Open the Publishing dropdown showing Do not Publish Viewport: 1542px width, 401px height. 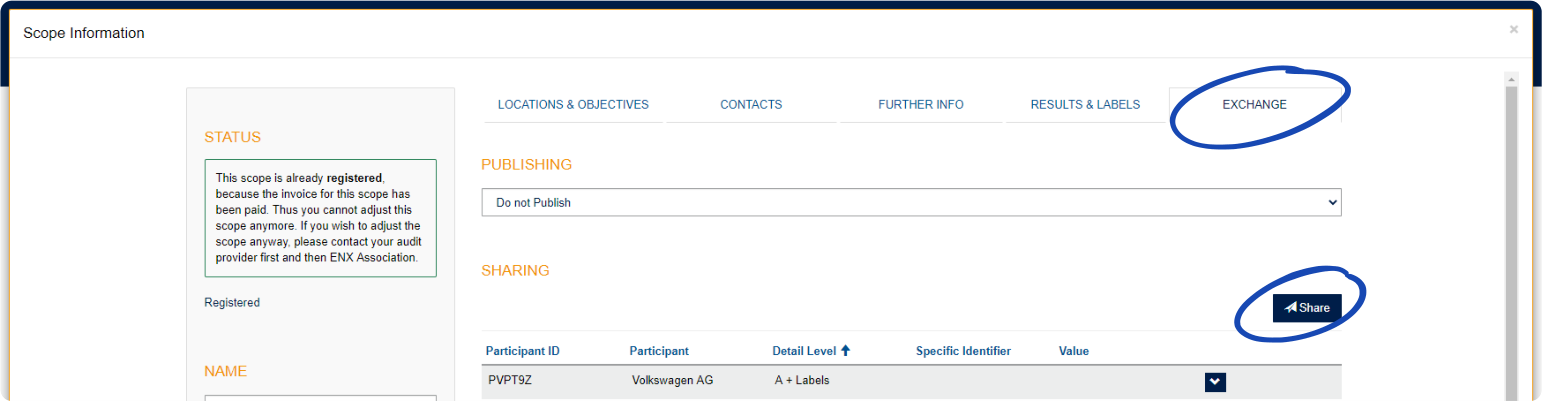point(910,202)
